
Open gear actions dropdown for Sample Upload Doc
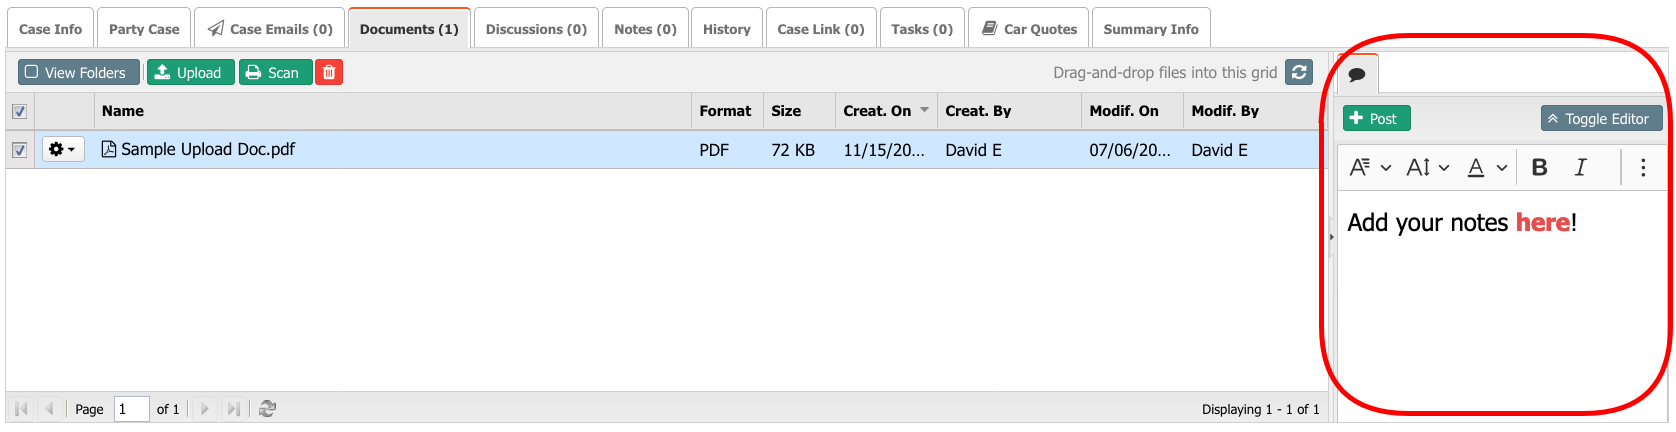click(x=62, y=150)
